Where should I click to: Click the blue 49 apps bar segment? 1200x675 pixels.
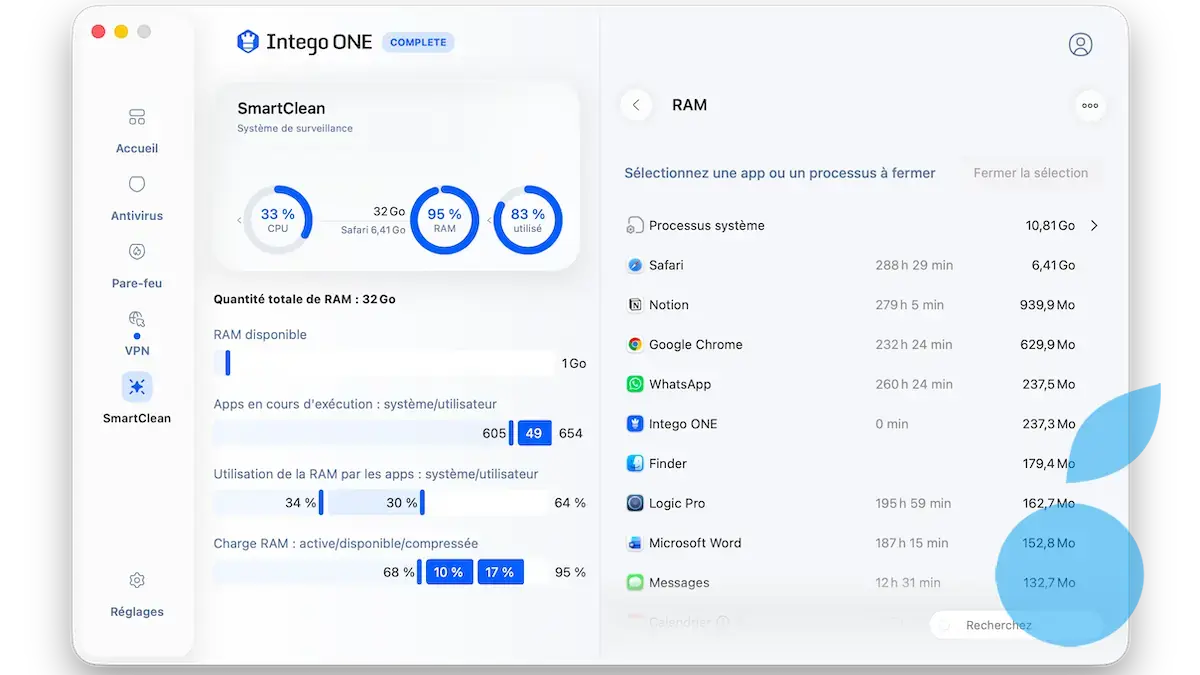[534, 433]
